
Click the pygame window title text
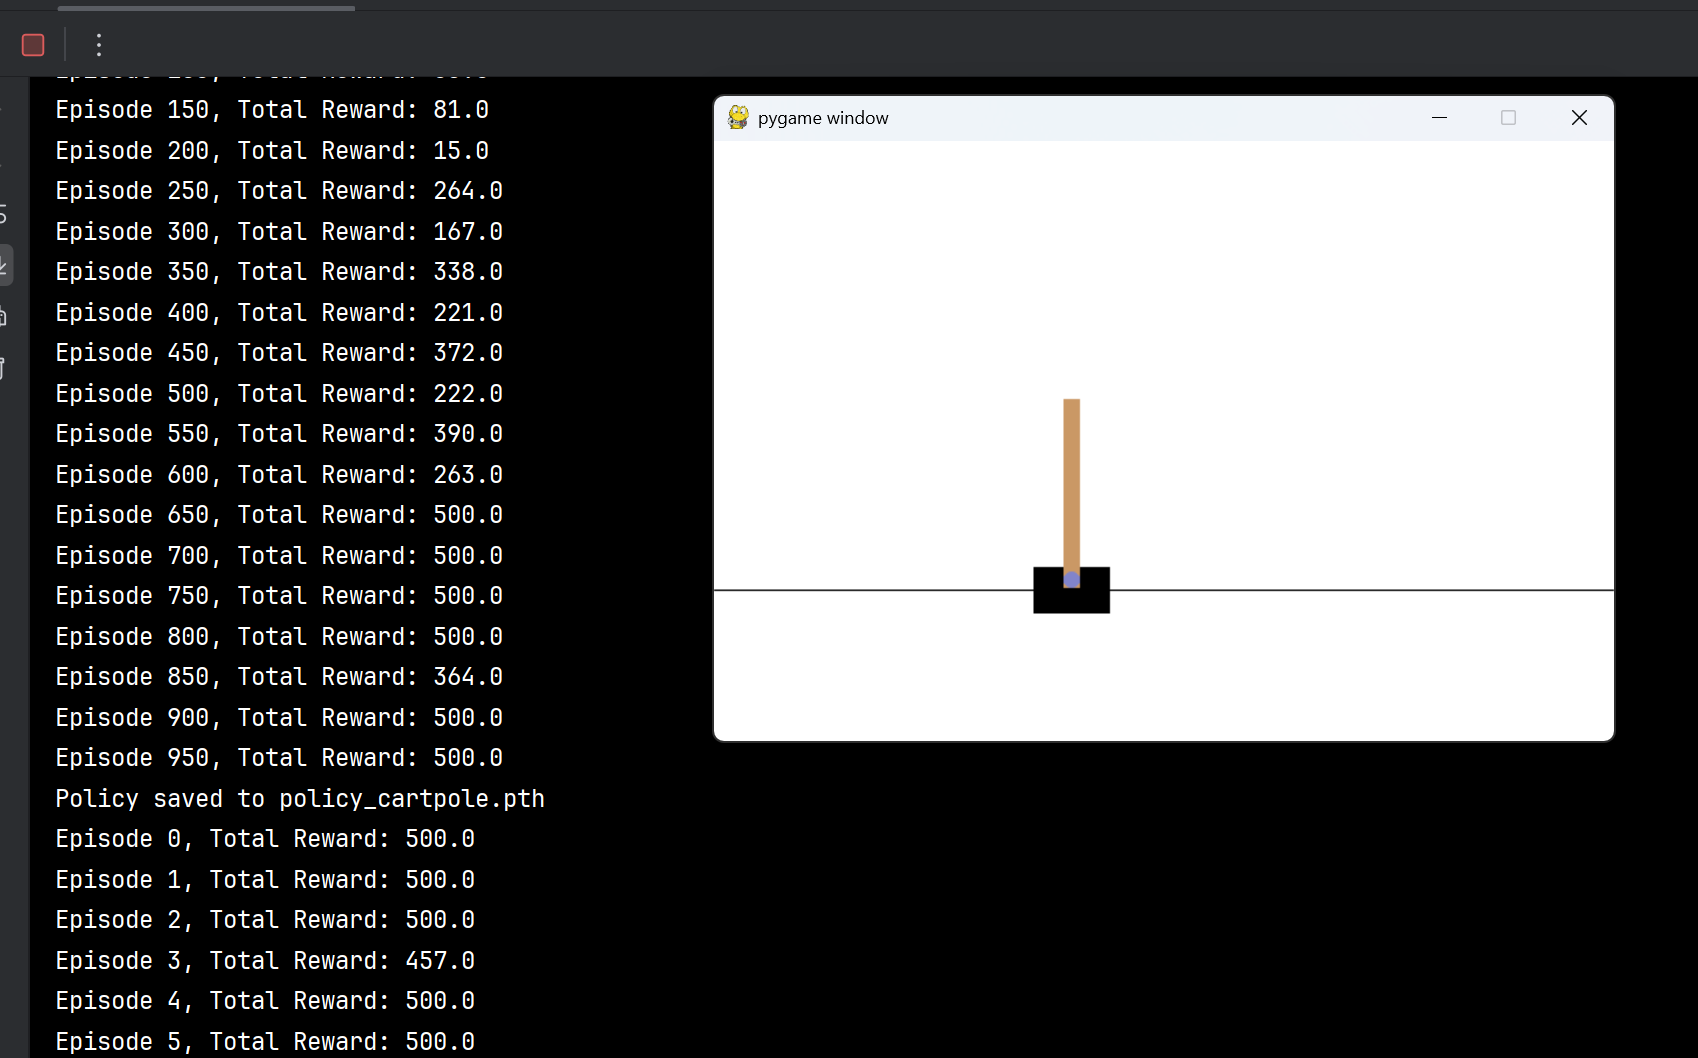(x=823, y=118)
